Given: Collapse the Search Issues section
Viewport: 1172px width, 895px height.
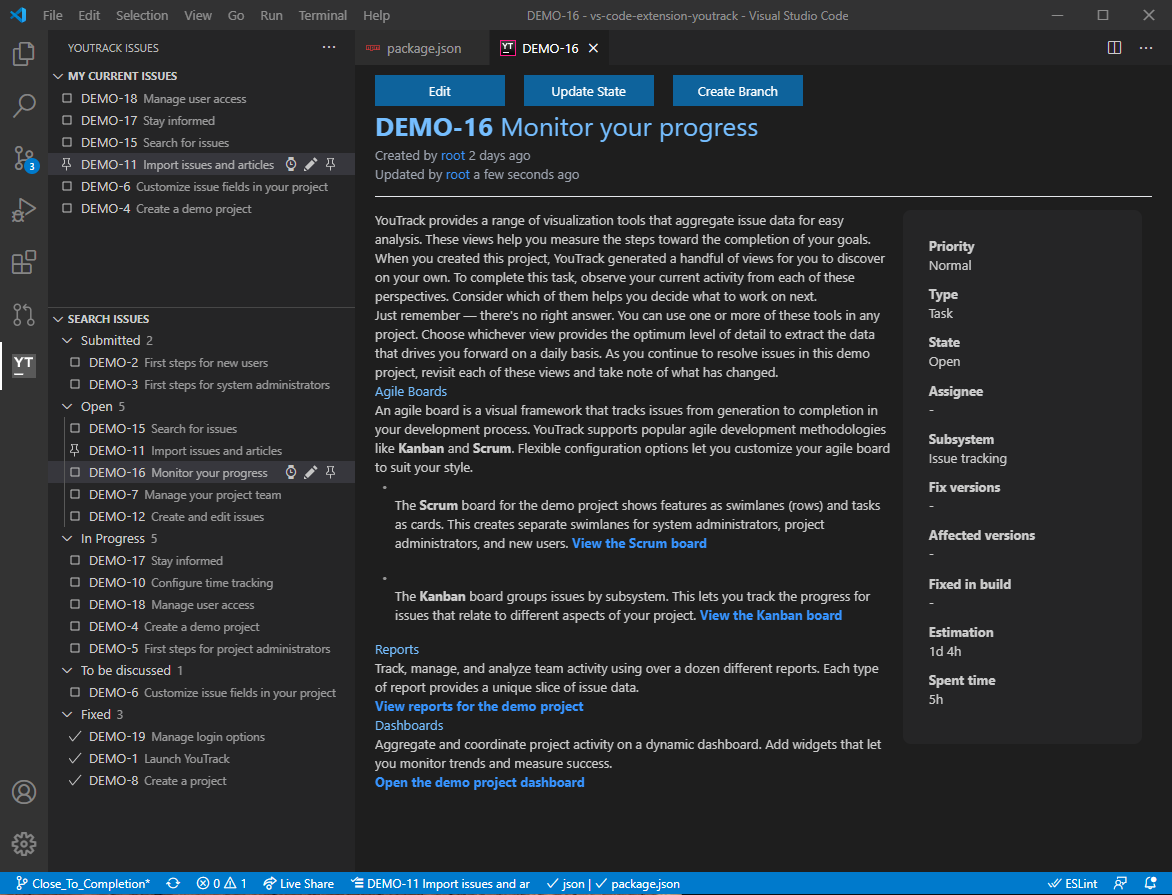Looking at the screenshot, I should click(58, 319).
